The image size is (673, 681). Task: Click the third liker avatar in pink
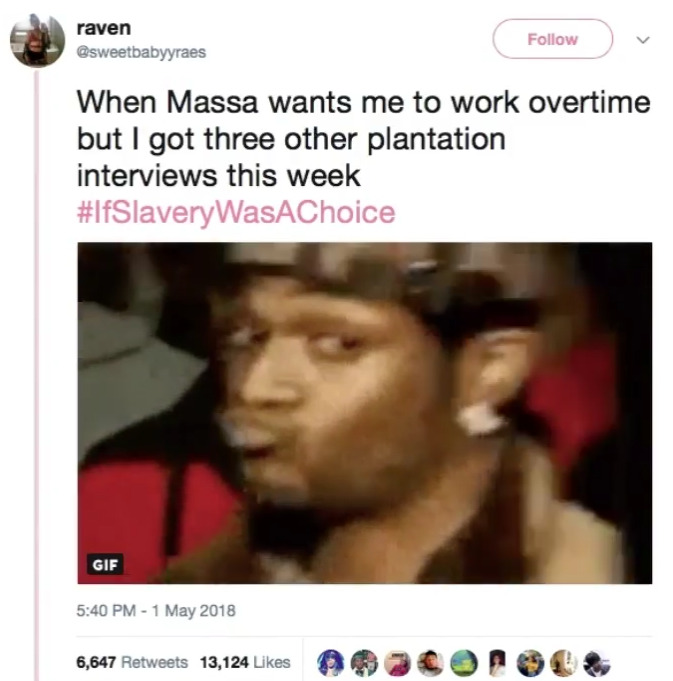click(x=398, y=663)
